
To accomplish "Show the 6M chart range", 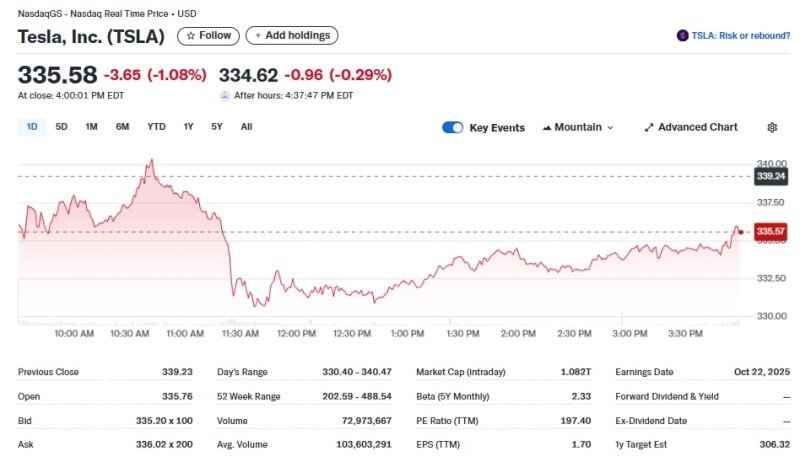I will pos(122,127).
